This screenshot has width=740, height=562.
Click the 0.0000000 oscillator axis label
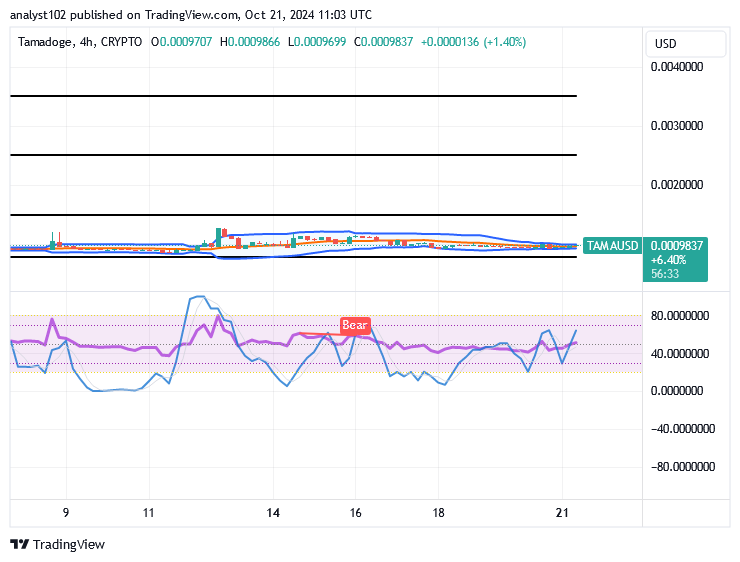677,391
